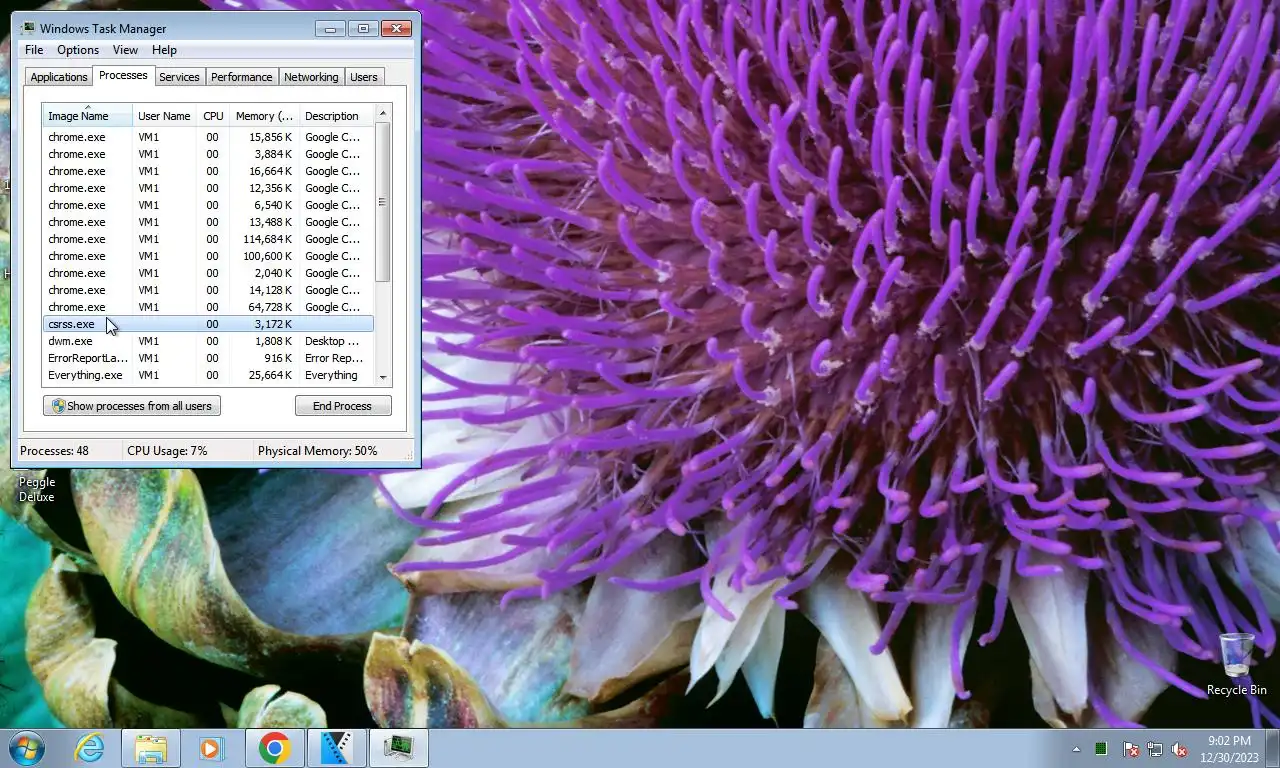Screen dimensions: 1280x768
Task: Minimize the Task Manager window
Action: pos(330,28)
